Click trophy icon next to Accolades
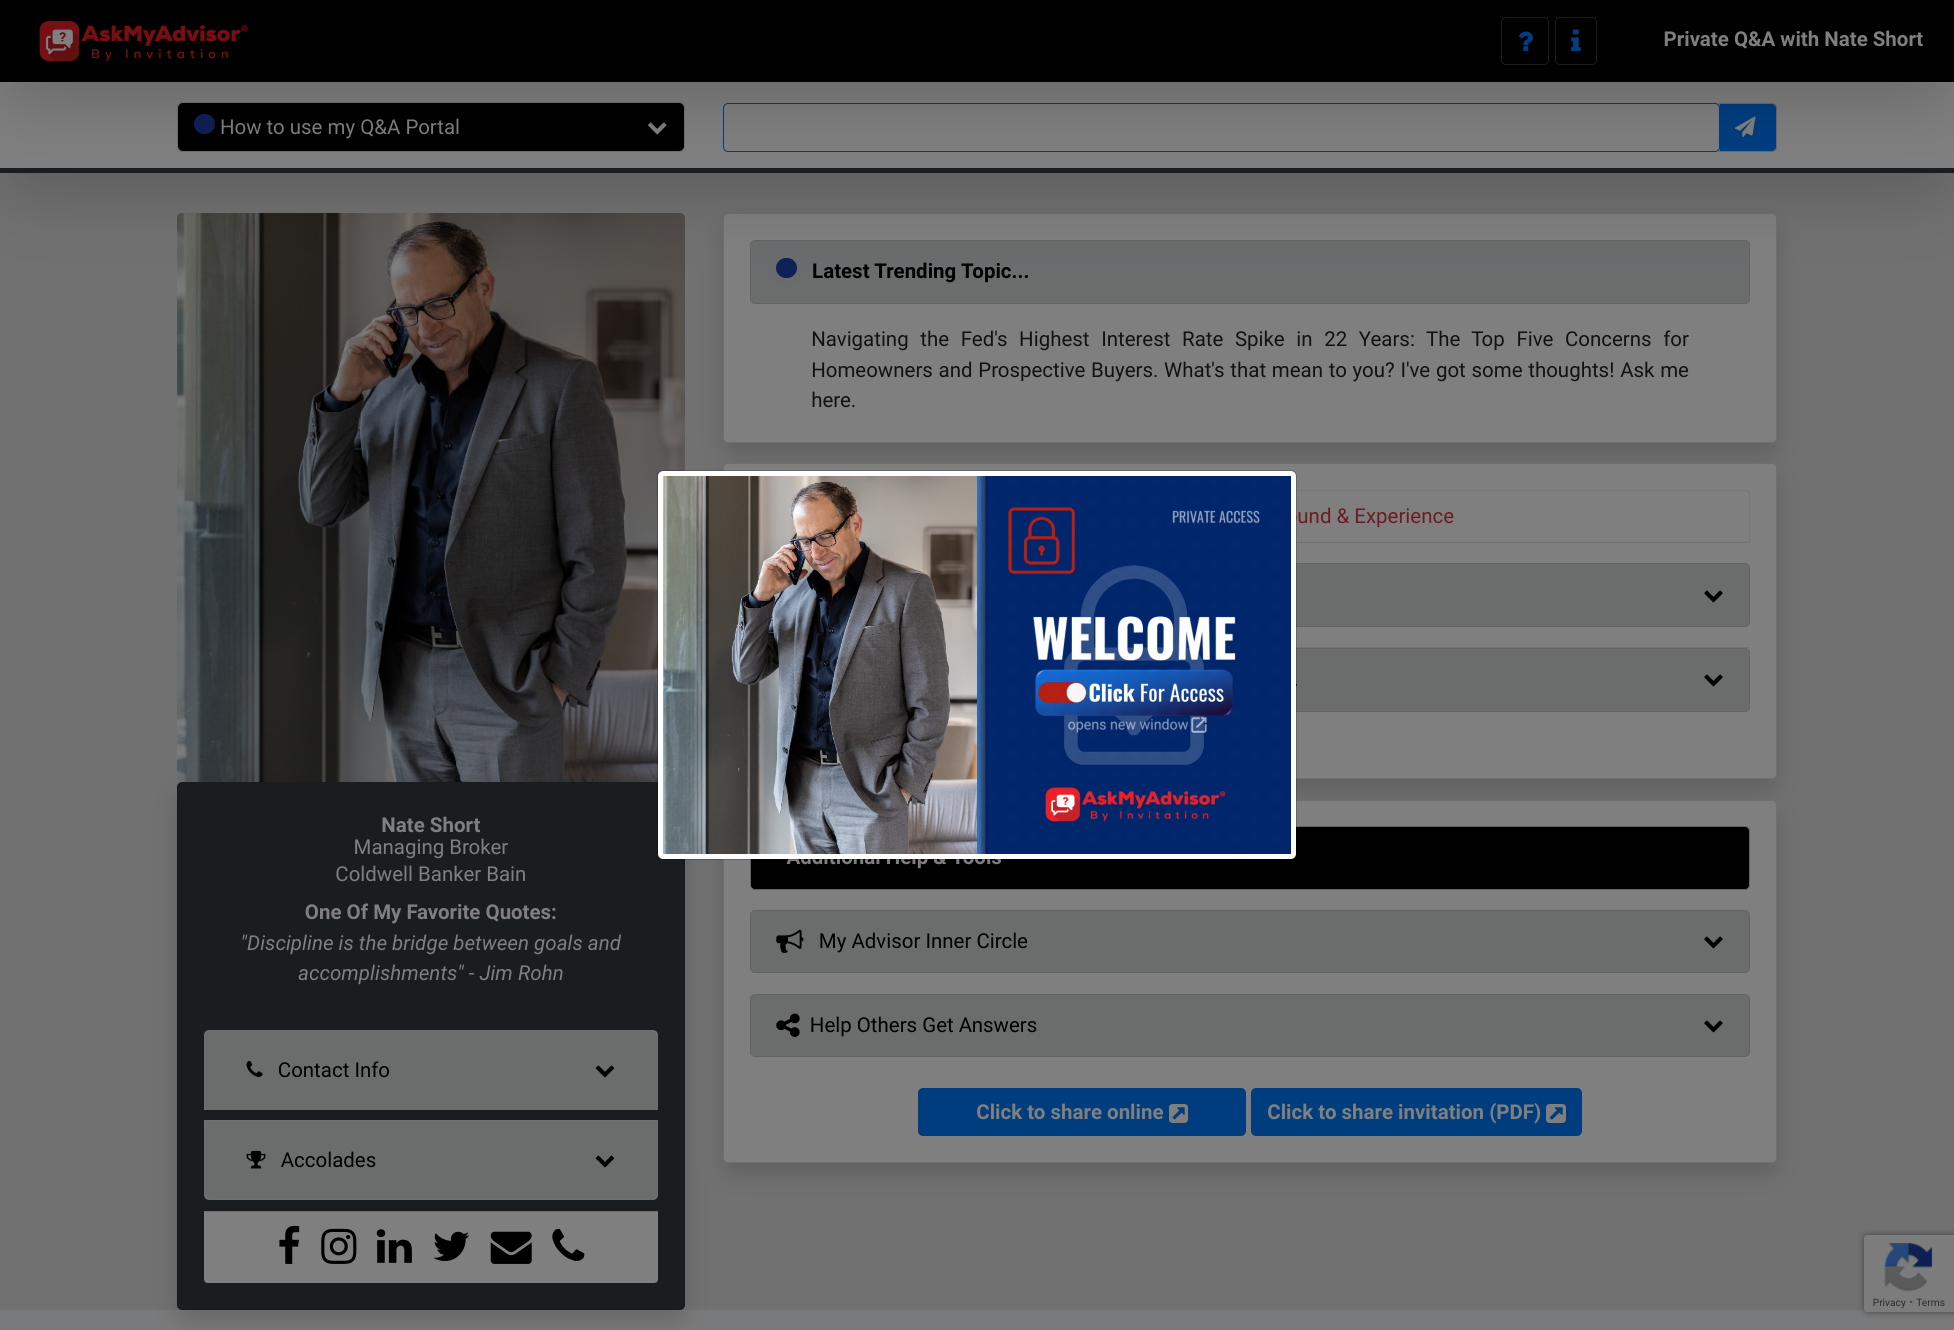The image size is (1954, 1330). click(256, 1160)
